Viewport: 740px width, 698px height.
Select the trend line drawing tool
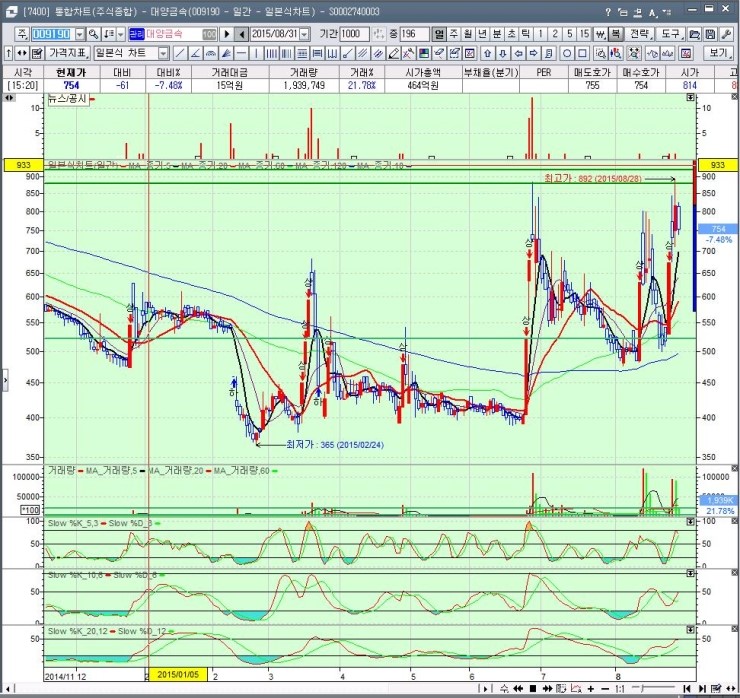tap(180, 53)
